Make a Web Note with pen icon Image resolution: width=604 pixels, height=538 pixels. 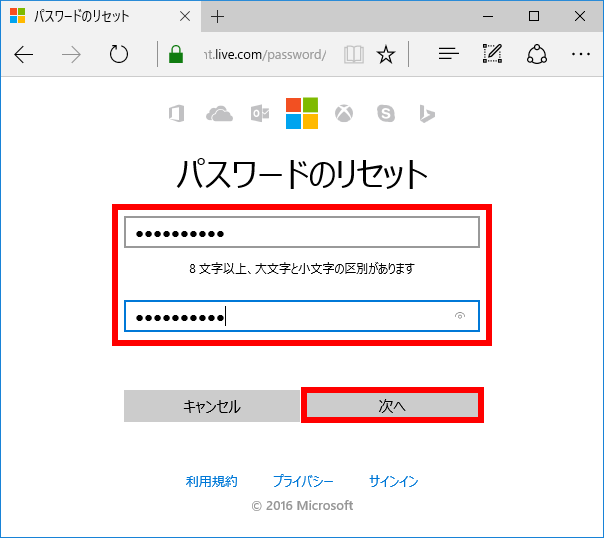click(492, 54)
